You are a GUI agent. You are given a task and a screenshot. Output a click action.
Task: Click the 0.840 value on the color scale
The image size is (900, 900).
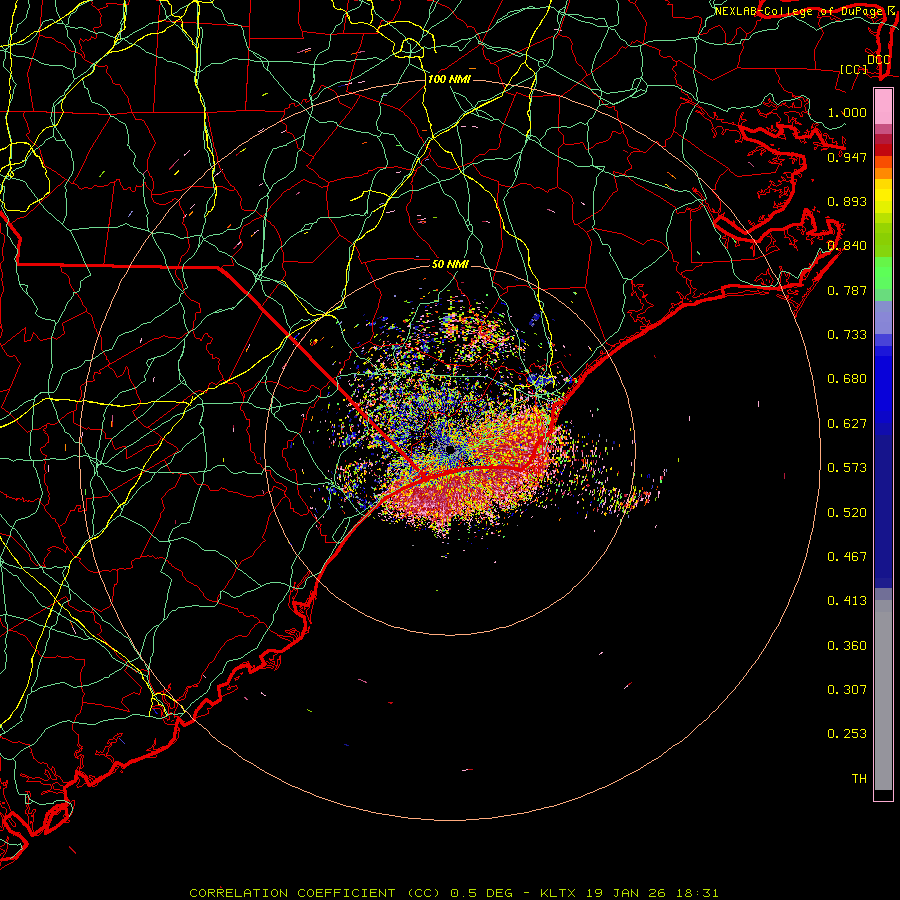[847, 246]
